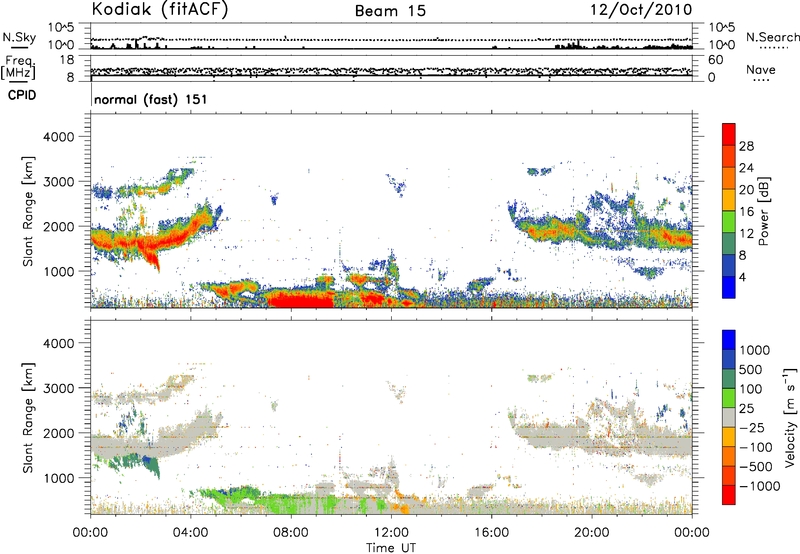Screen dimensions: 800x554
Task: Click the "16" label on the power colorbar
Action: tap(746, 212)
